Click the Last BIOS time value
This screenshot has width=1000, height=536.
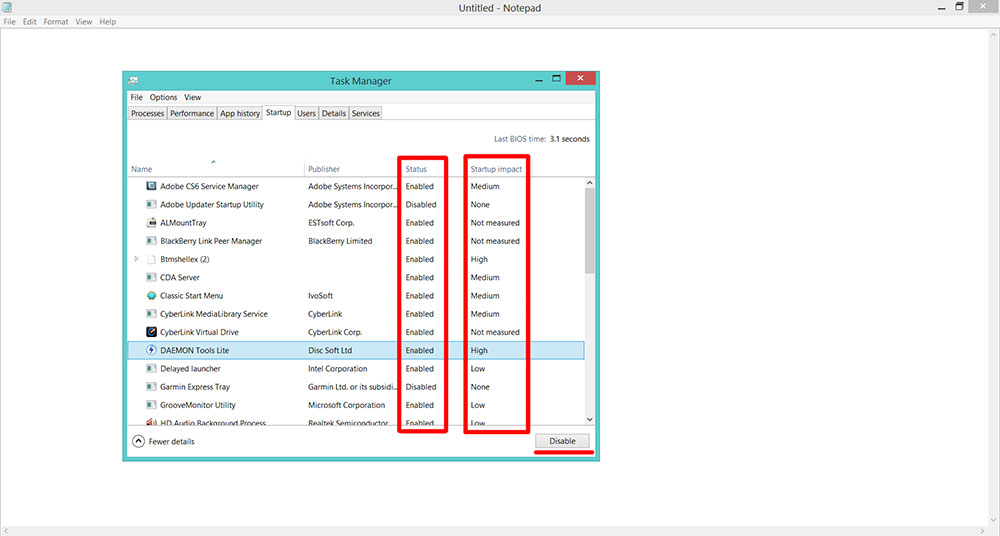coord(570,139)
